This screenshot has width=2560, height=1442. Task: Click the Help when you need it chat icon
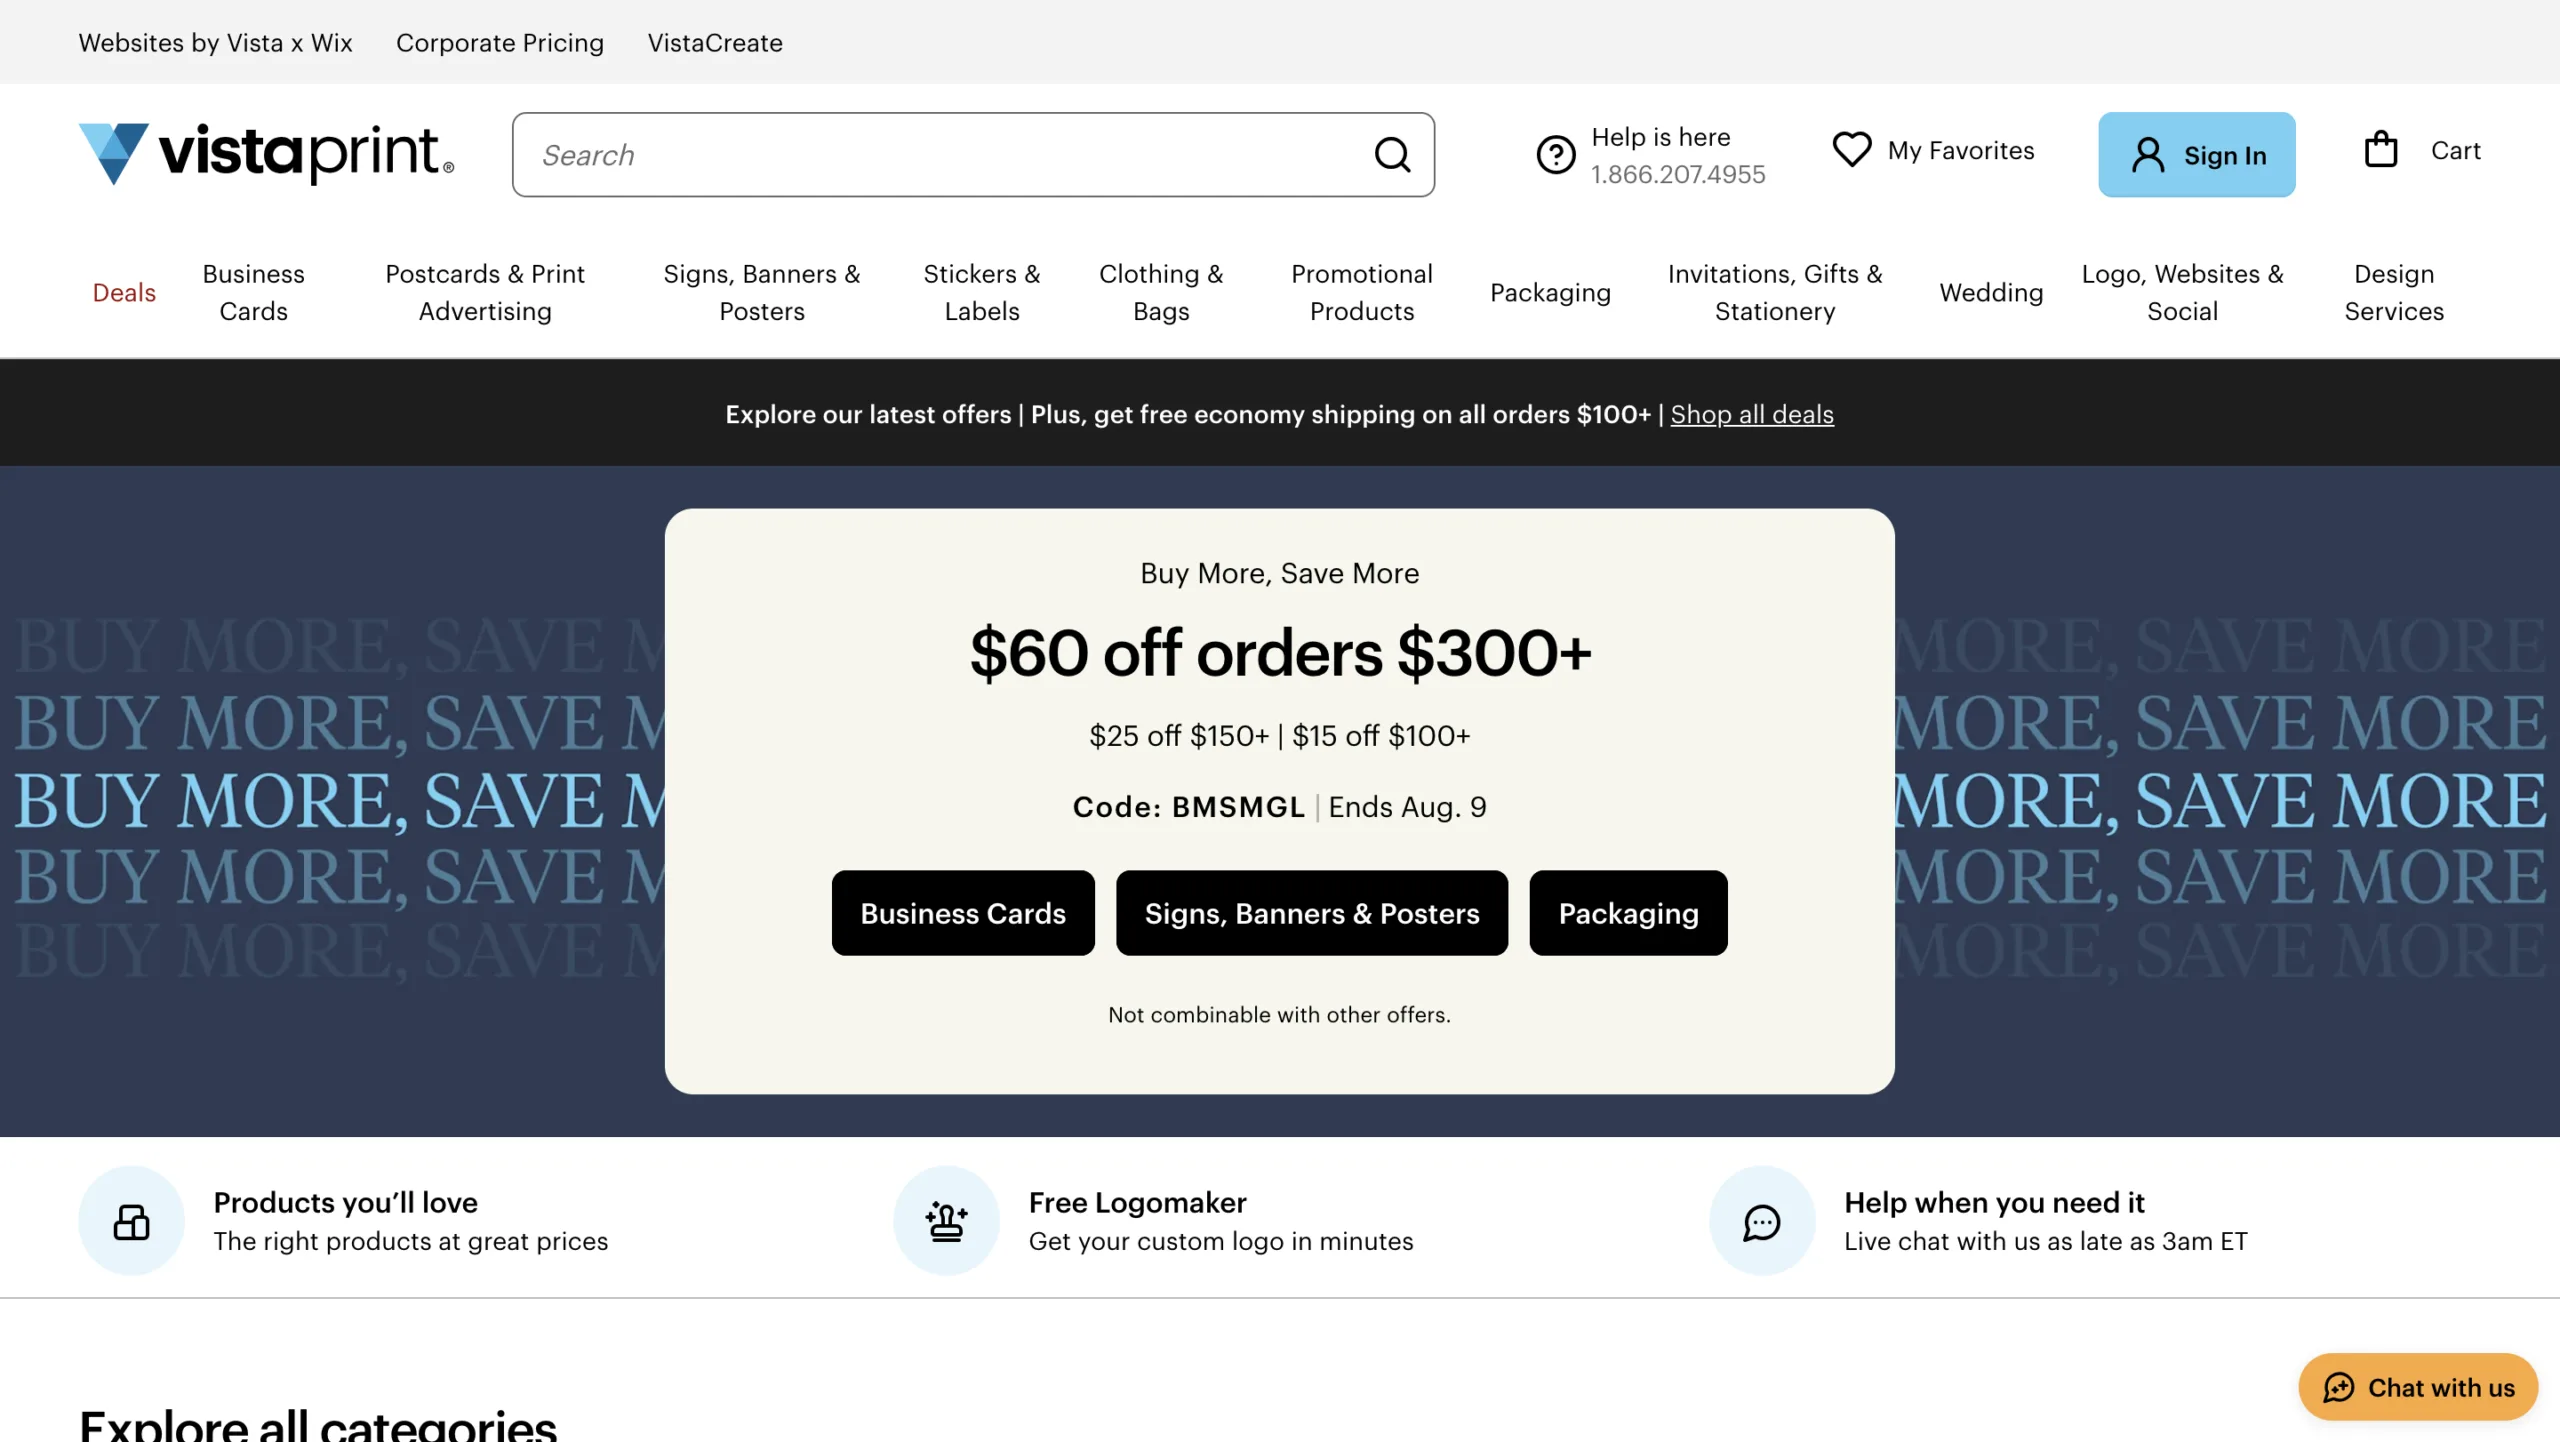[x=1762, y=1221]
